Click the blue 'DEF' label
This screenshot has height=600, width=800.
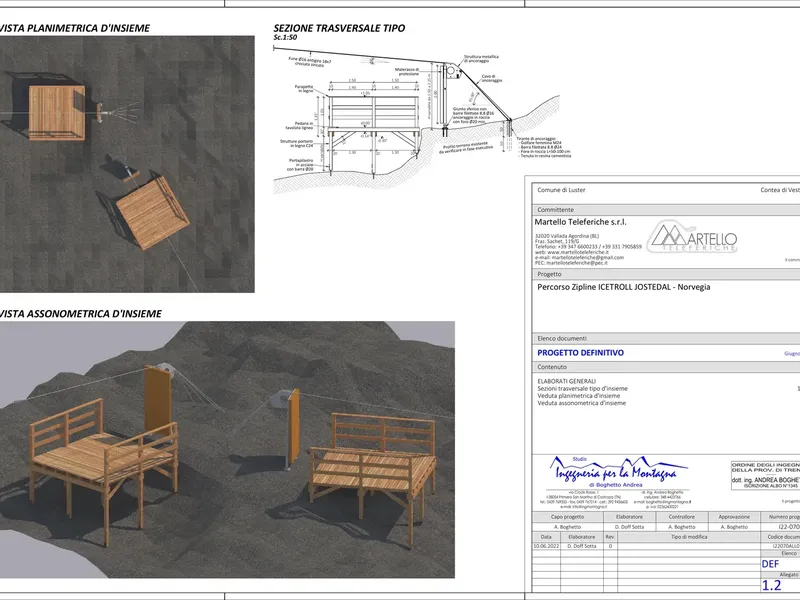(770, 564)
